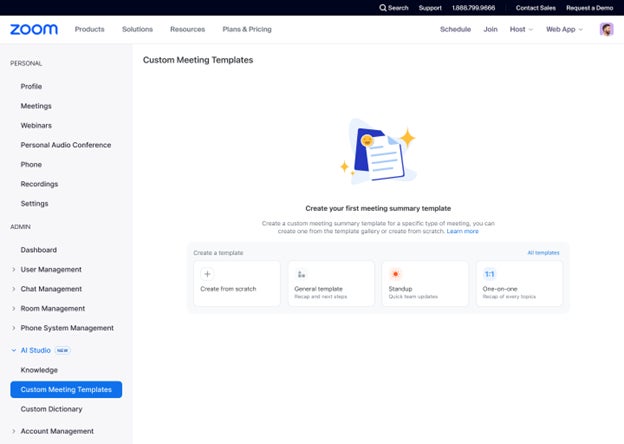Click the General template icon

coord(301,274)
